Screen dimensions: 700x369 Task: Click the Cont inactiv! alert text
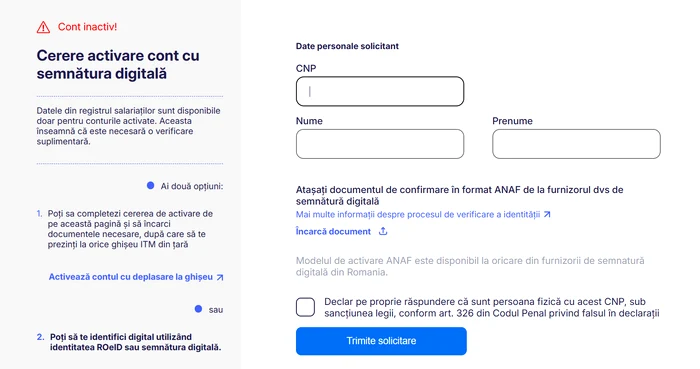[88, 27]
